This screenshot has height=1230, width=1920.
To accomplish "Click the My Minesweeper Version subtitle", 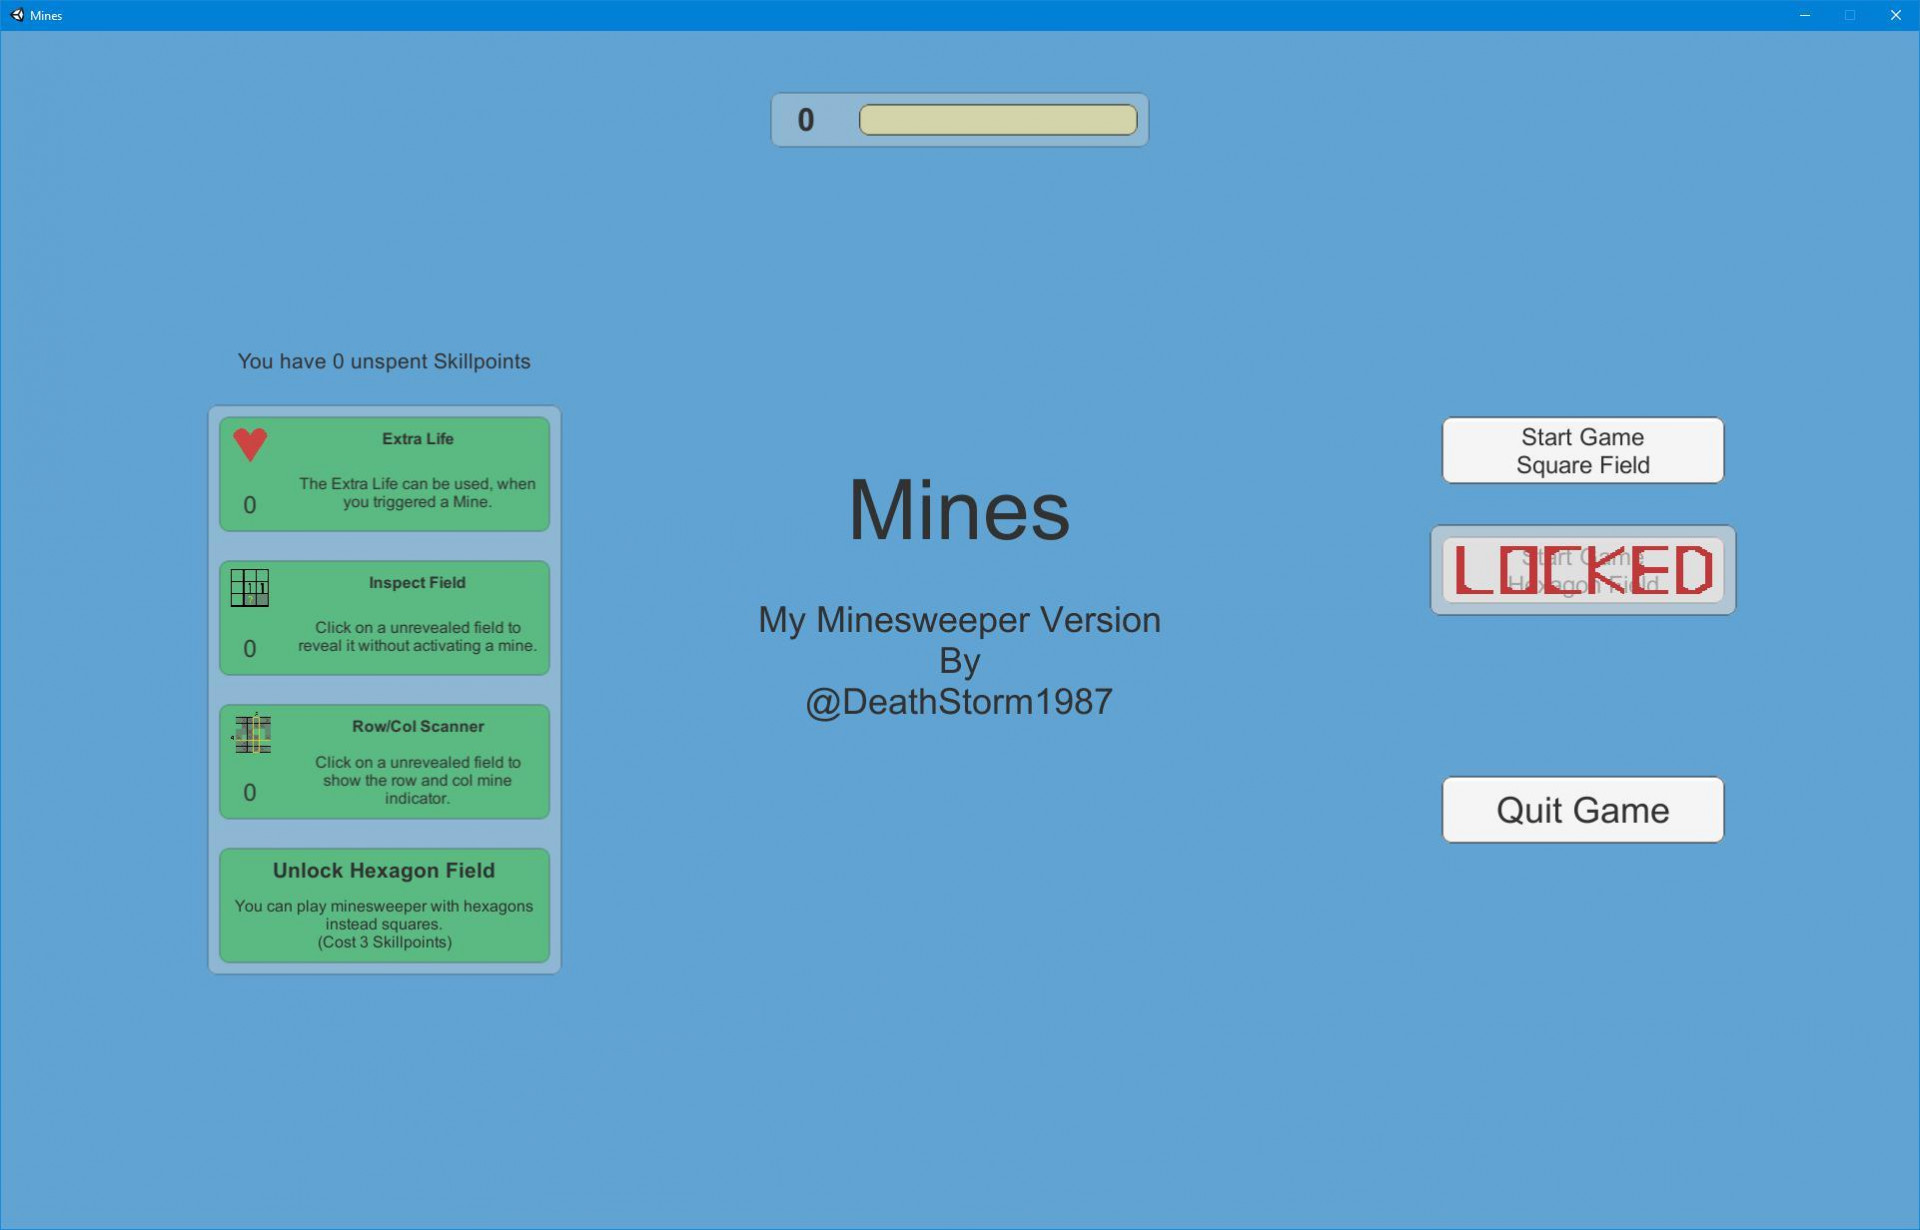I will [959, 620].
